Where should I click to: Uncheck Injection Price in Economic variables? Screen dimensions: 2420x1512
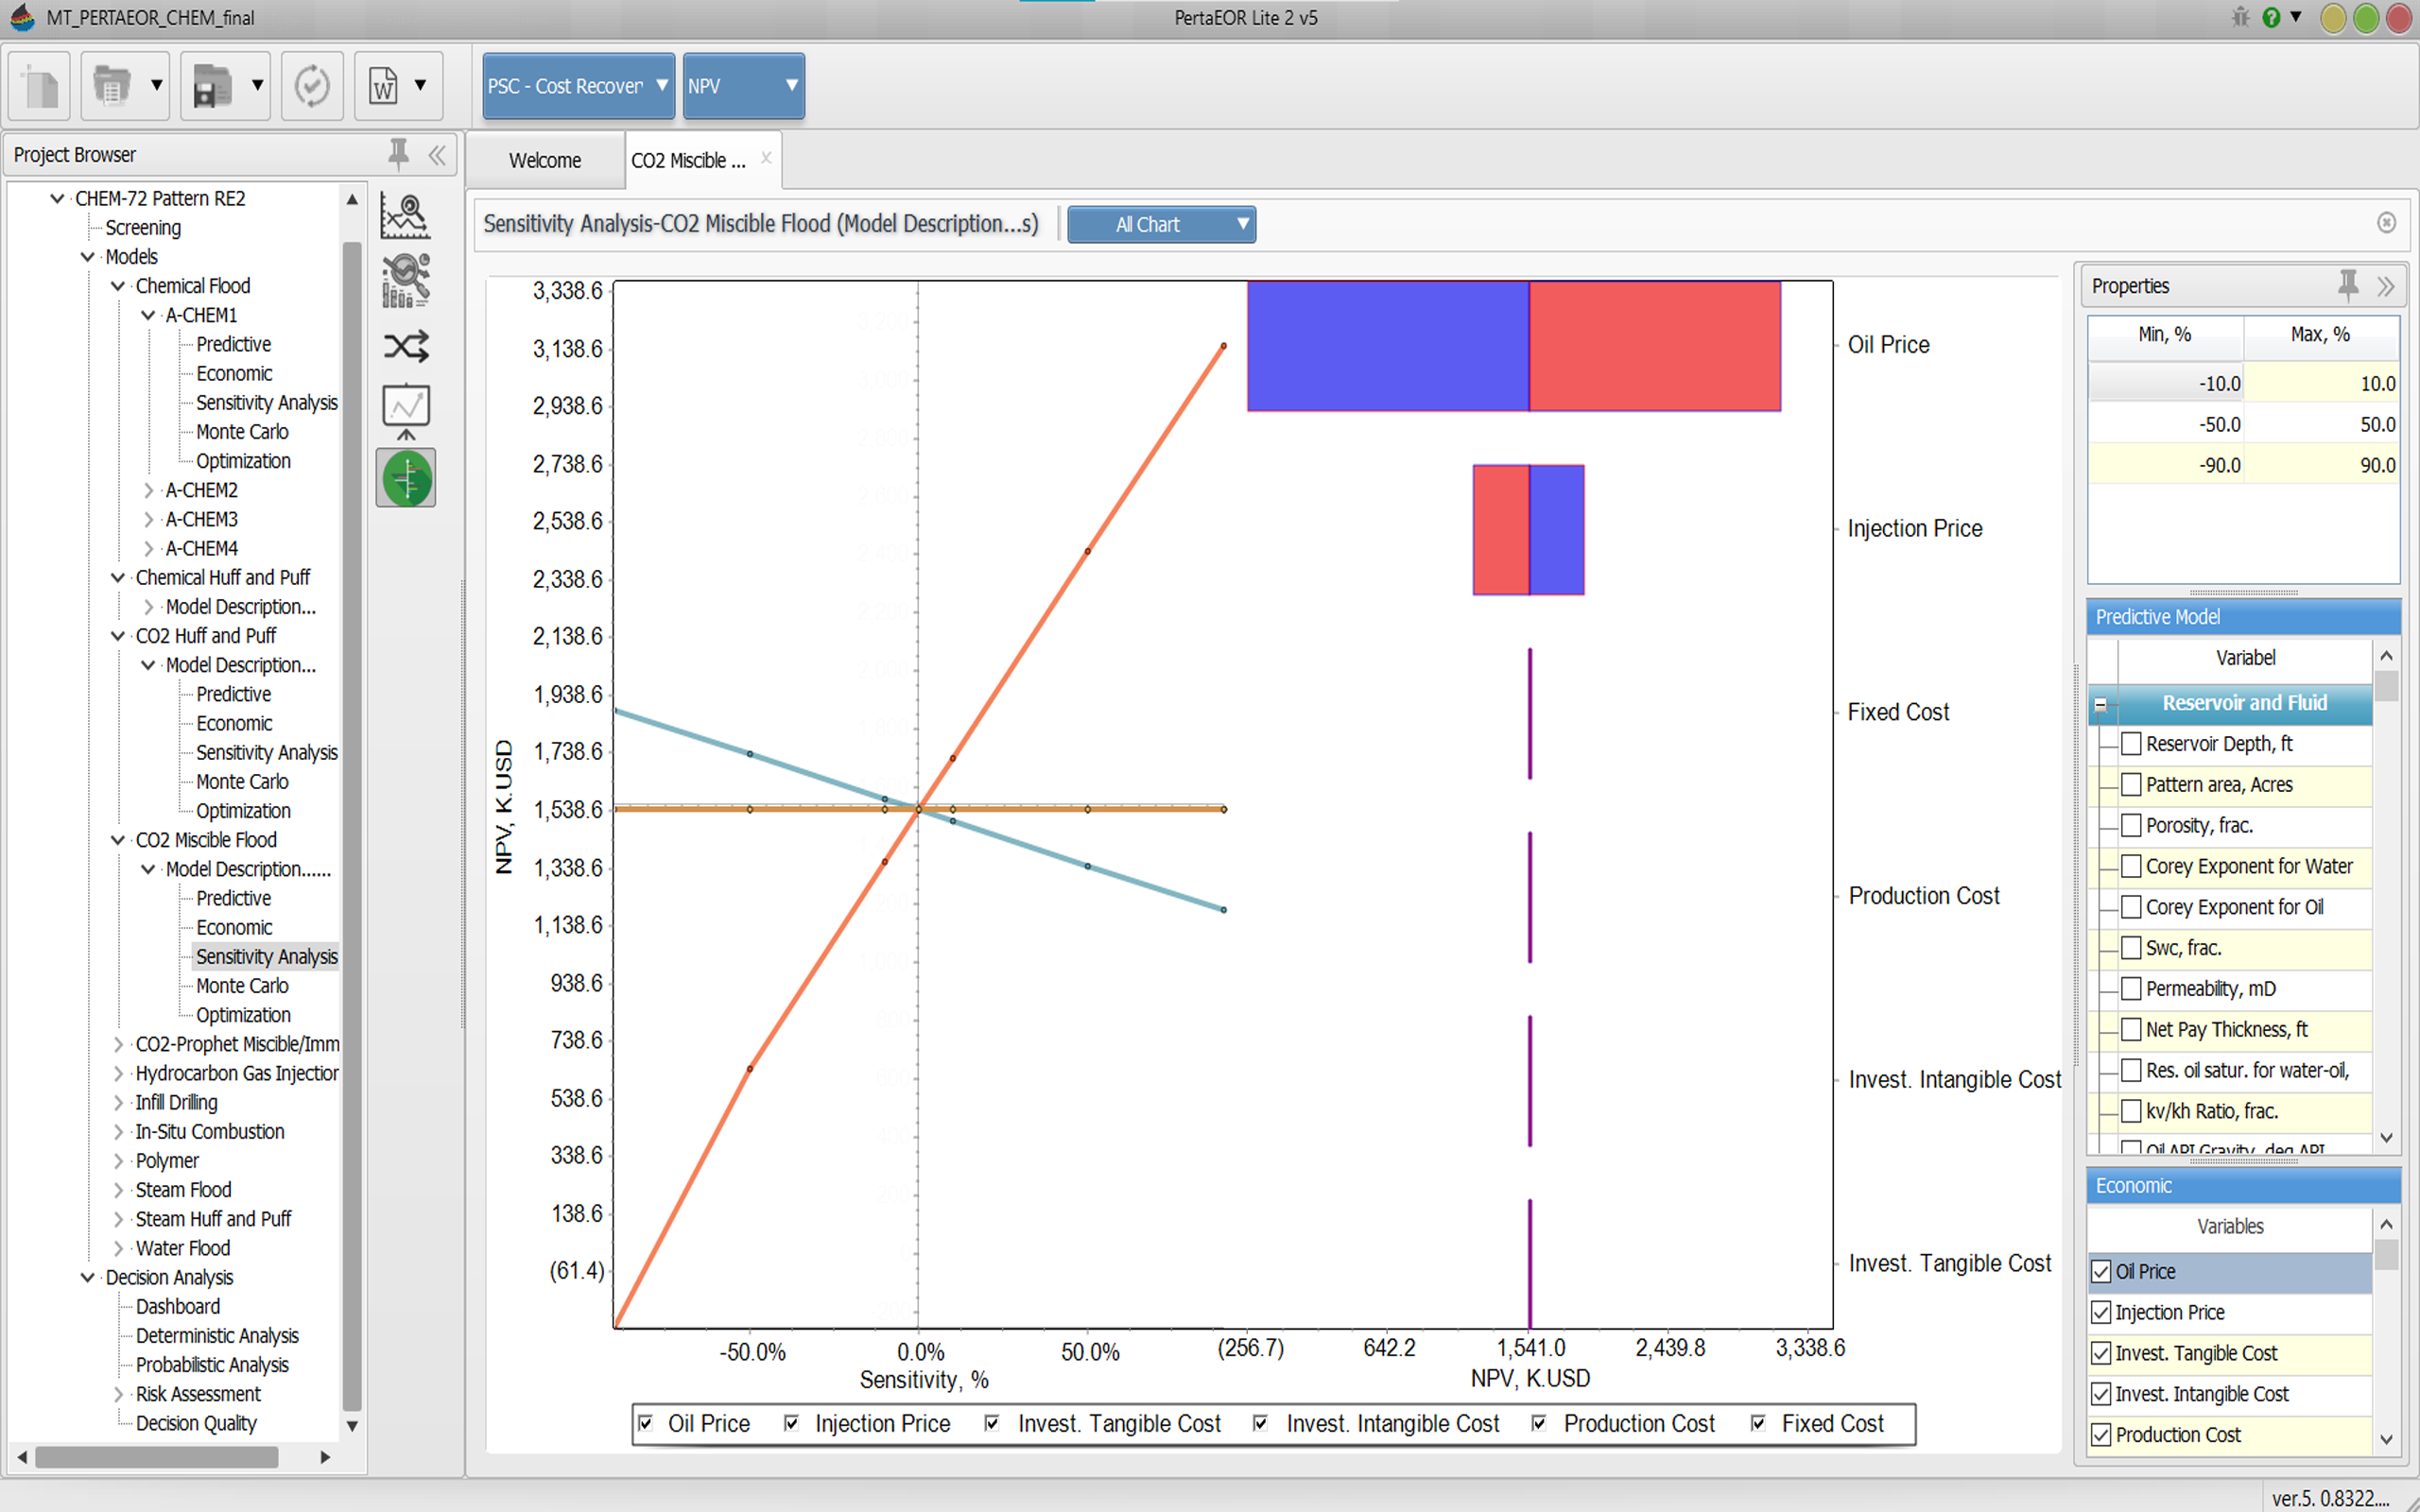tap(2101, 1312)
